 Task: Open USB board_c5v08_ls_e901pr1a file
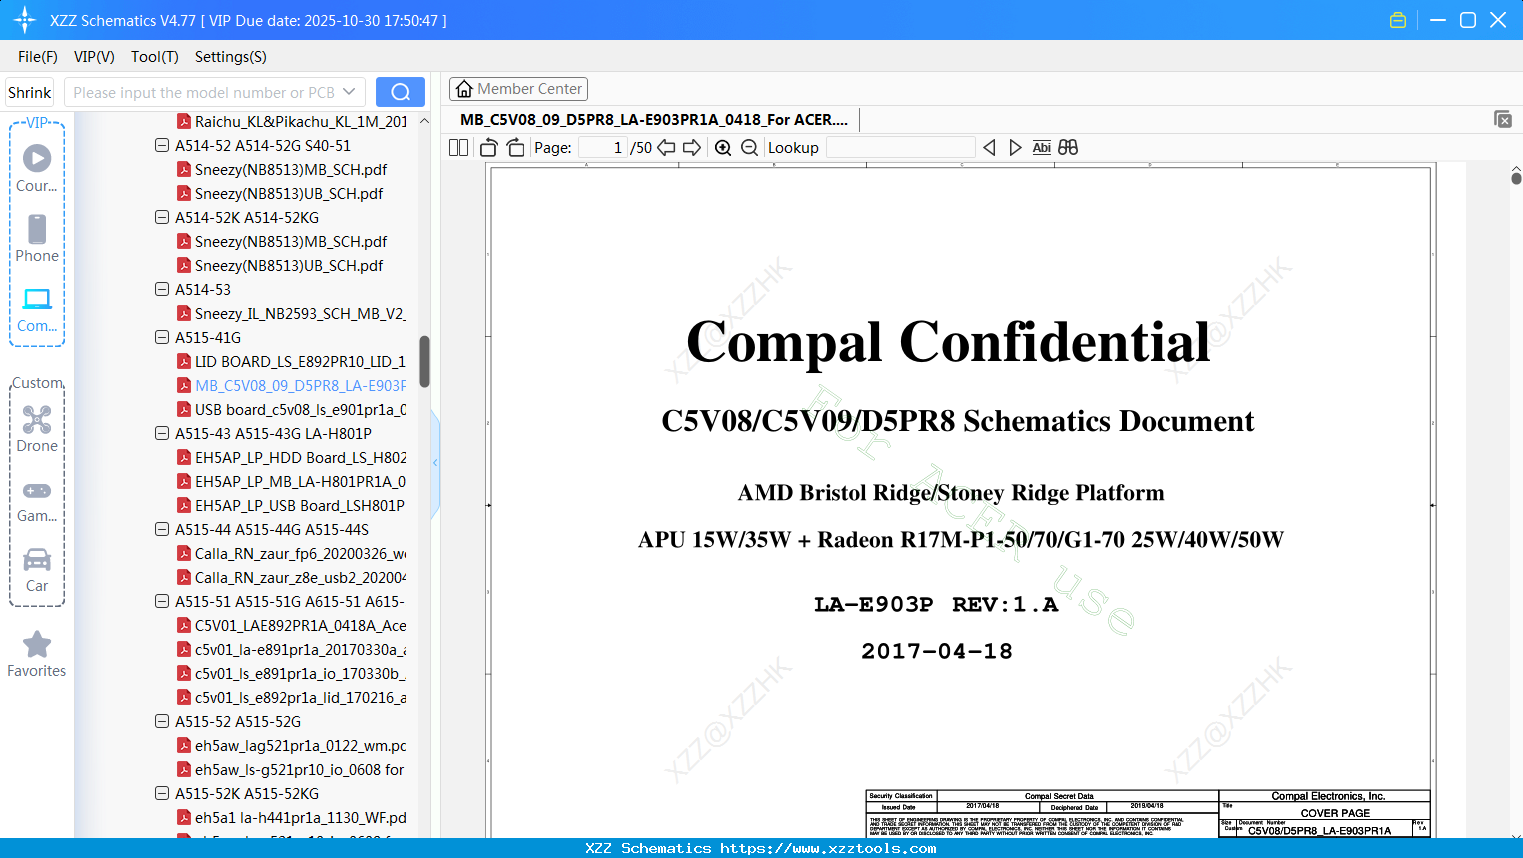pyautogui.click(x=291, y=409)
